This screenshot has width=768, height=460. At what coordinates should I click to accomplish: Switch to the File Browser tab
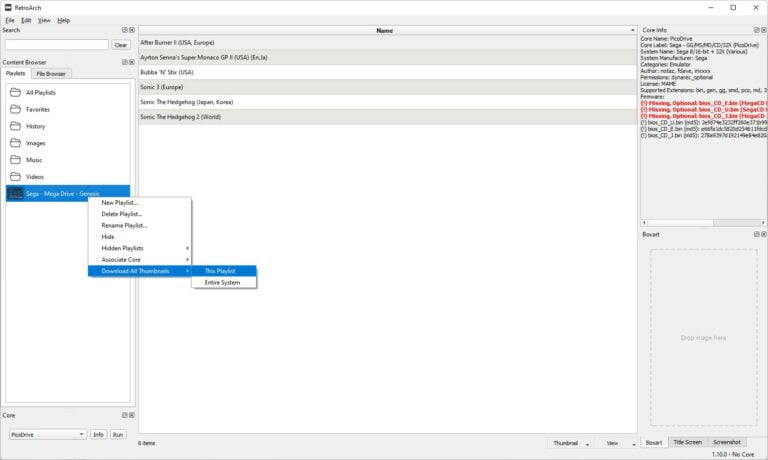tap(50, 74)
